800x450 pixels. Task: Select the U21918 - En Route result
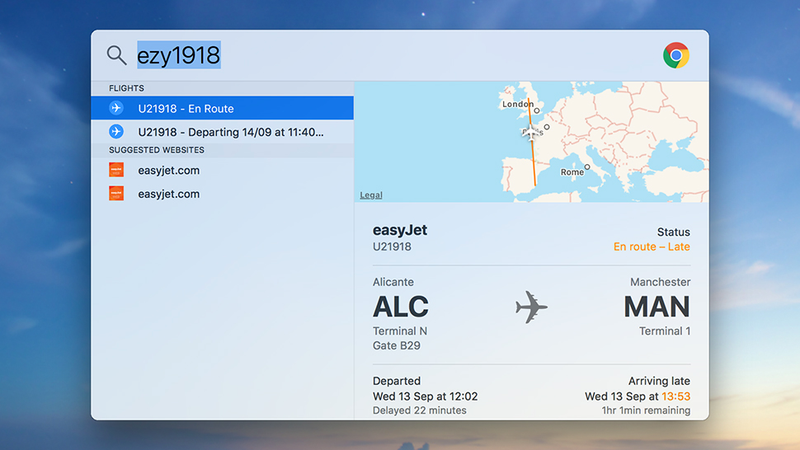pyautogui.click(x=222, y=108)
